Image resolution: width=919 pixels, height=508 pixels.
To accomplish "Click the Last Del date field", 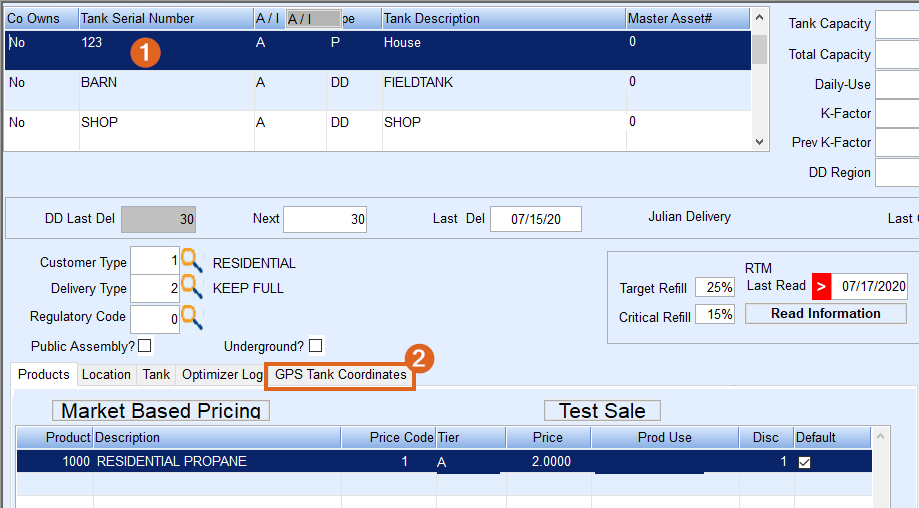I will [x=536, y=219].
